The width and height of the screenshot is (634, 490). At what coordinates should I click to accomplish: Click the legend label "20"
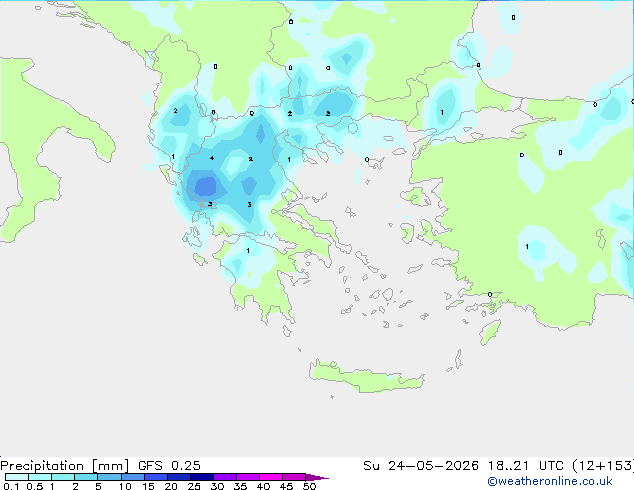tap(171, 486)
